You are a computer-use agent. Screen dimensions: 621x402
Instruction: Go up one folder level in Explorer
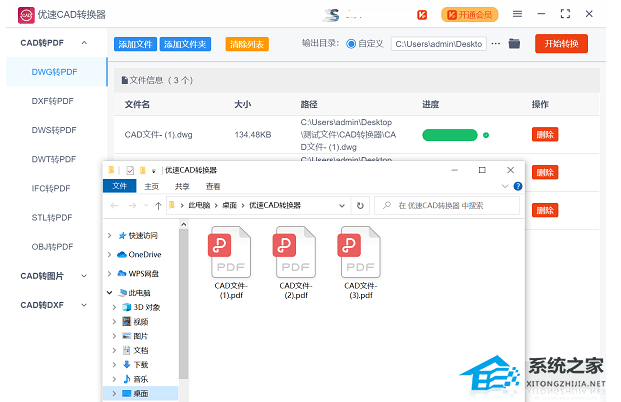(x=158, y=206)
